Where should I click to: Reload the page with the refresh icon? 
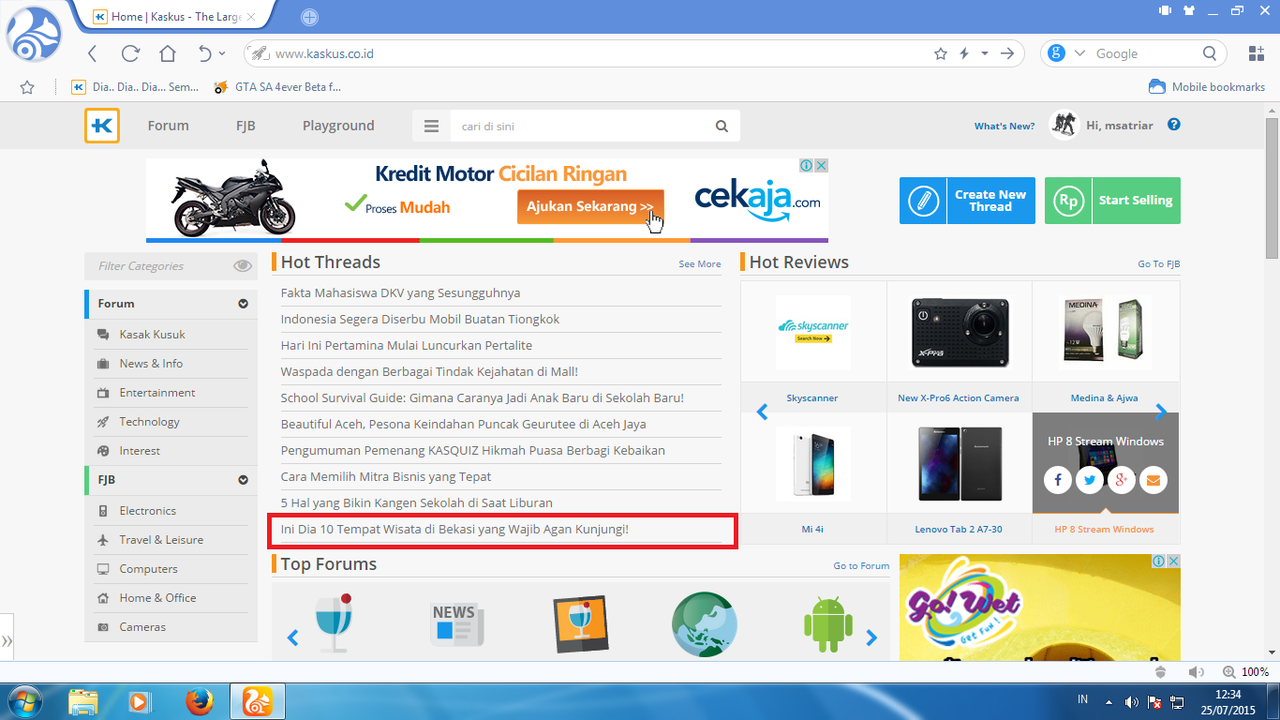click(x=130, y=54)
